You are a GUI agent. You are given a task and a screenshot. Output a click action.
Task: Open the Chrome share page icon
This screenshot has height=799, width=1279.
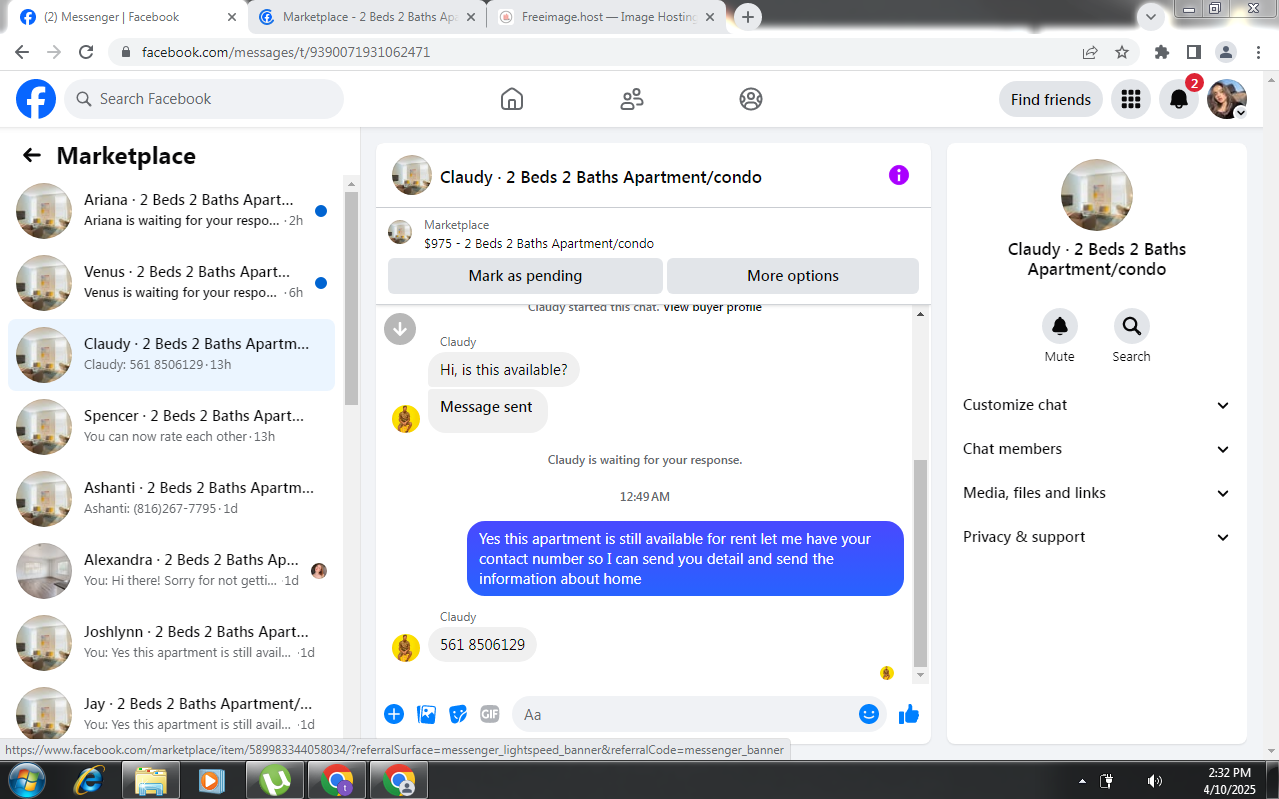tap(1090, 52)
